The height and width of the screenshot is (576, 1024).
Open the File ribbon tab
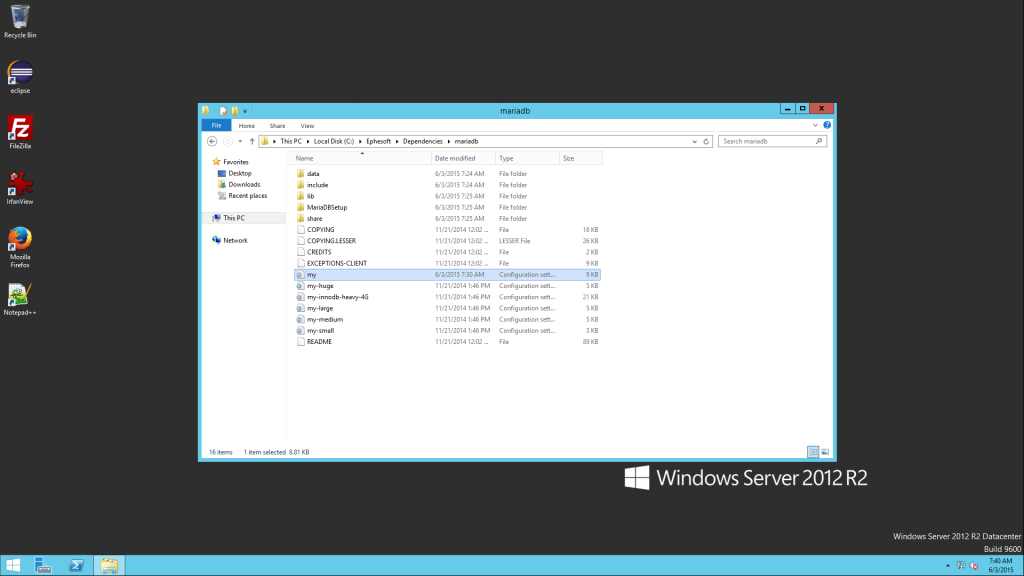click(x=216, y=125)
